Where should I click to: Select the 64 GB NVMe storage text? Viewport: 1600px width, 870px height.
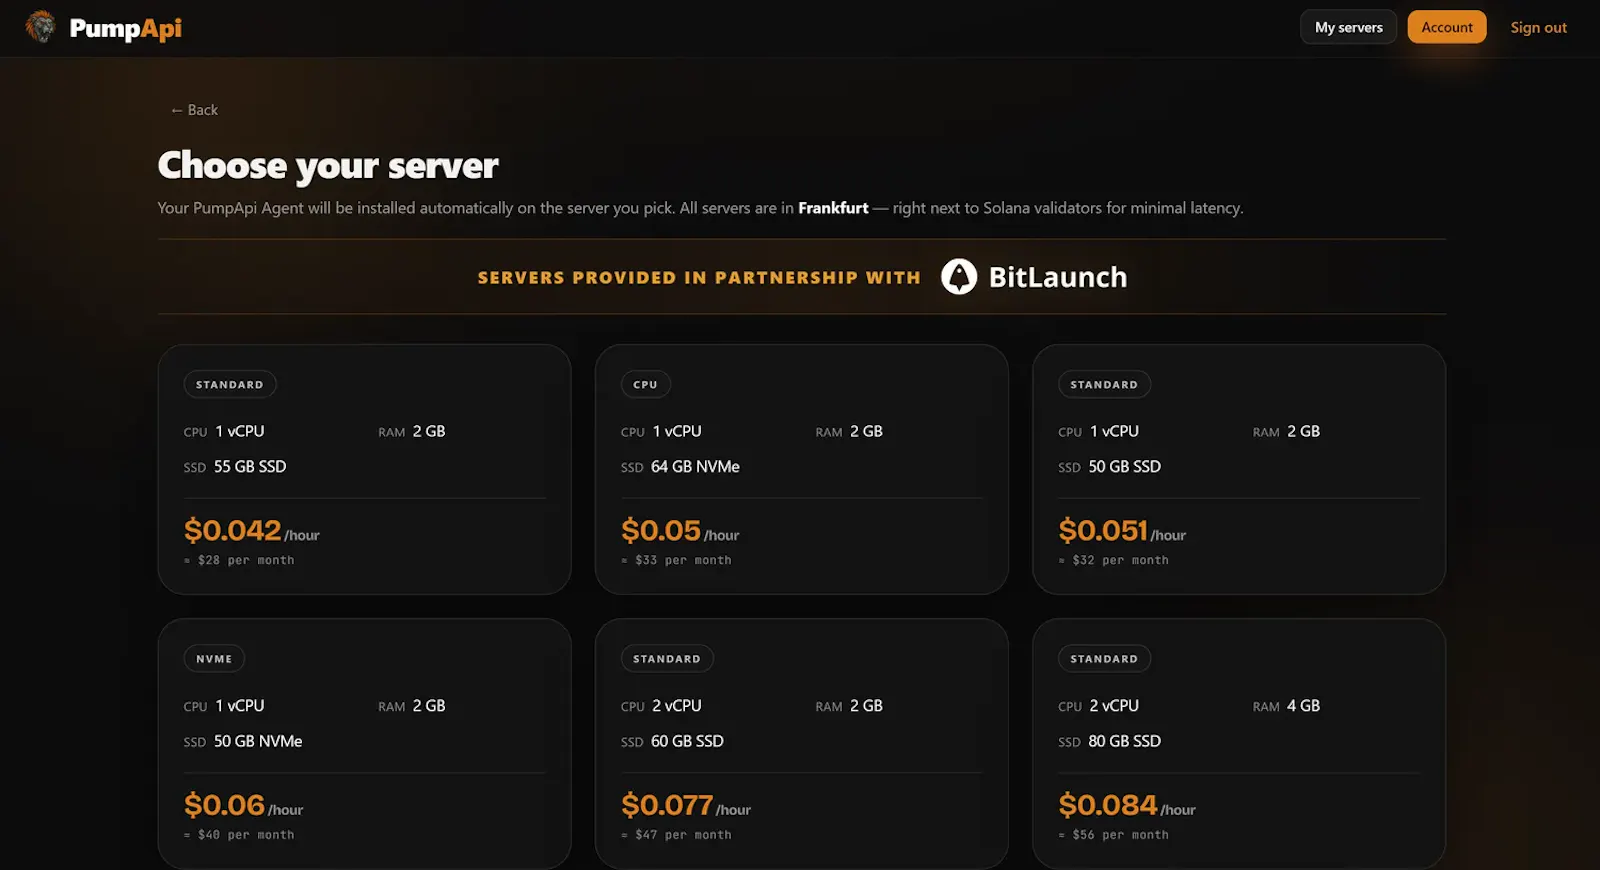coord(695,467)
